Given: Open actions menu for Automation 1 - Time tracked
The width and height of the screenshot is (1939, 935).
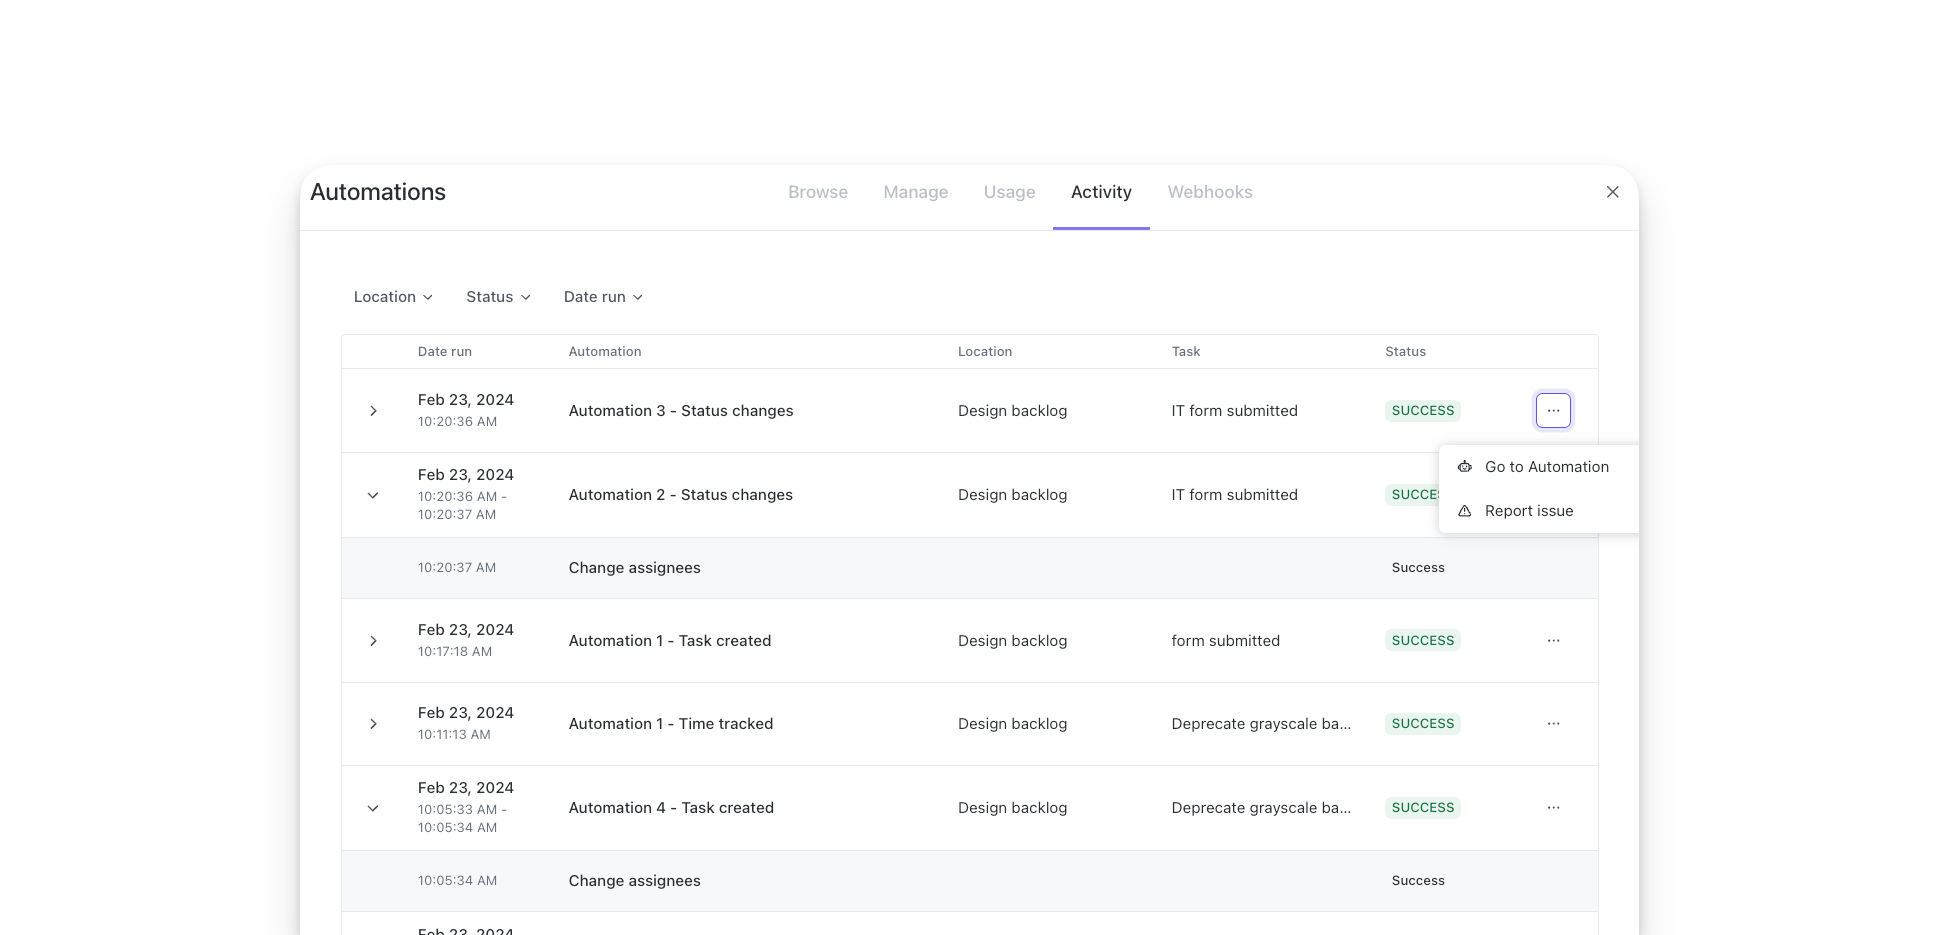Looking at the screenshot, I should (x=1552, y=723).
